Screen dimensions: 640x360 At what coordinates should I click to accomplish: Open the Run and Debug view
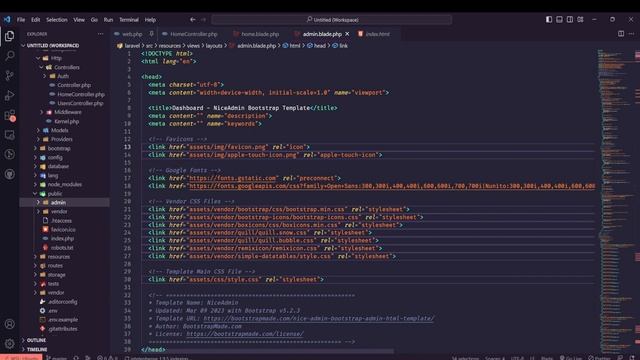[x=9, y=96]
